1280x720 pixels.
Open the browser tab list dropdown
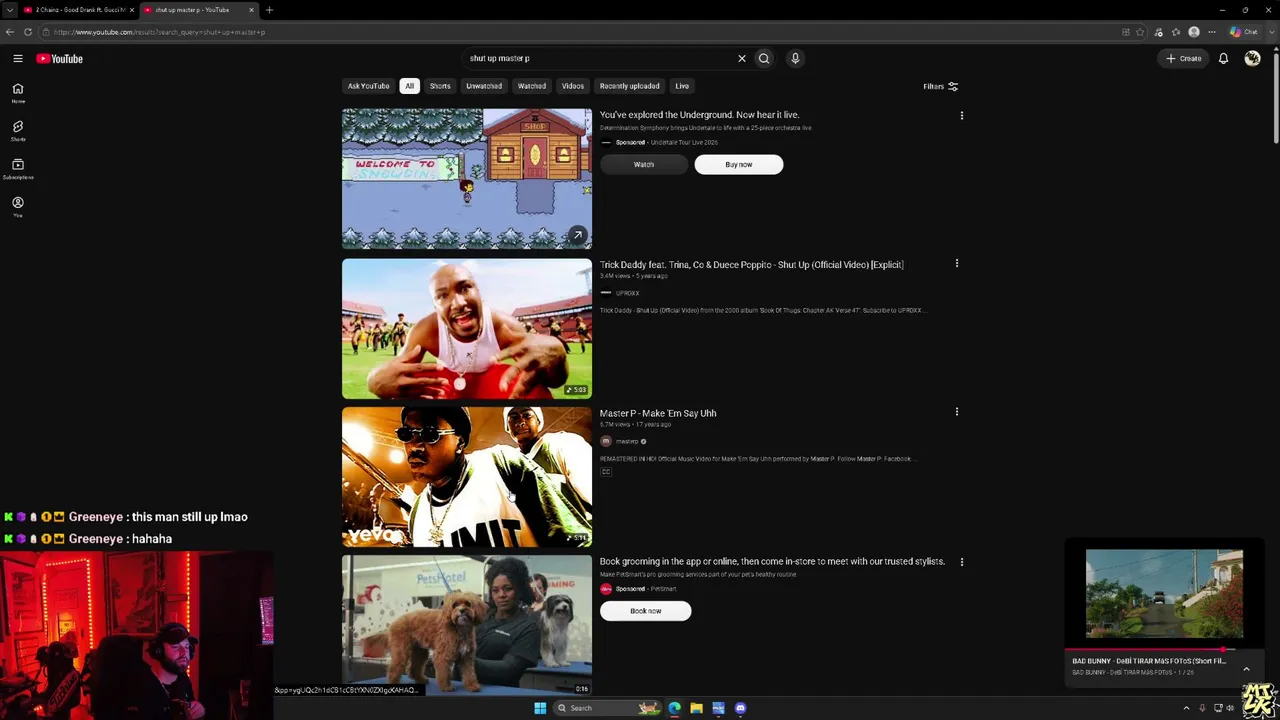10,10
